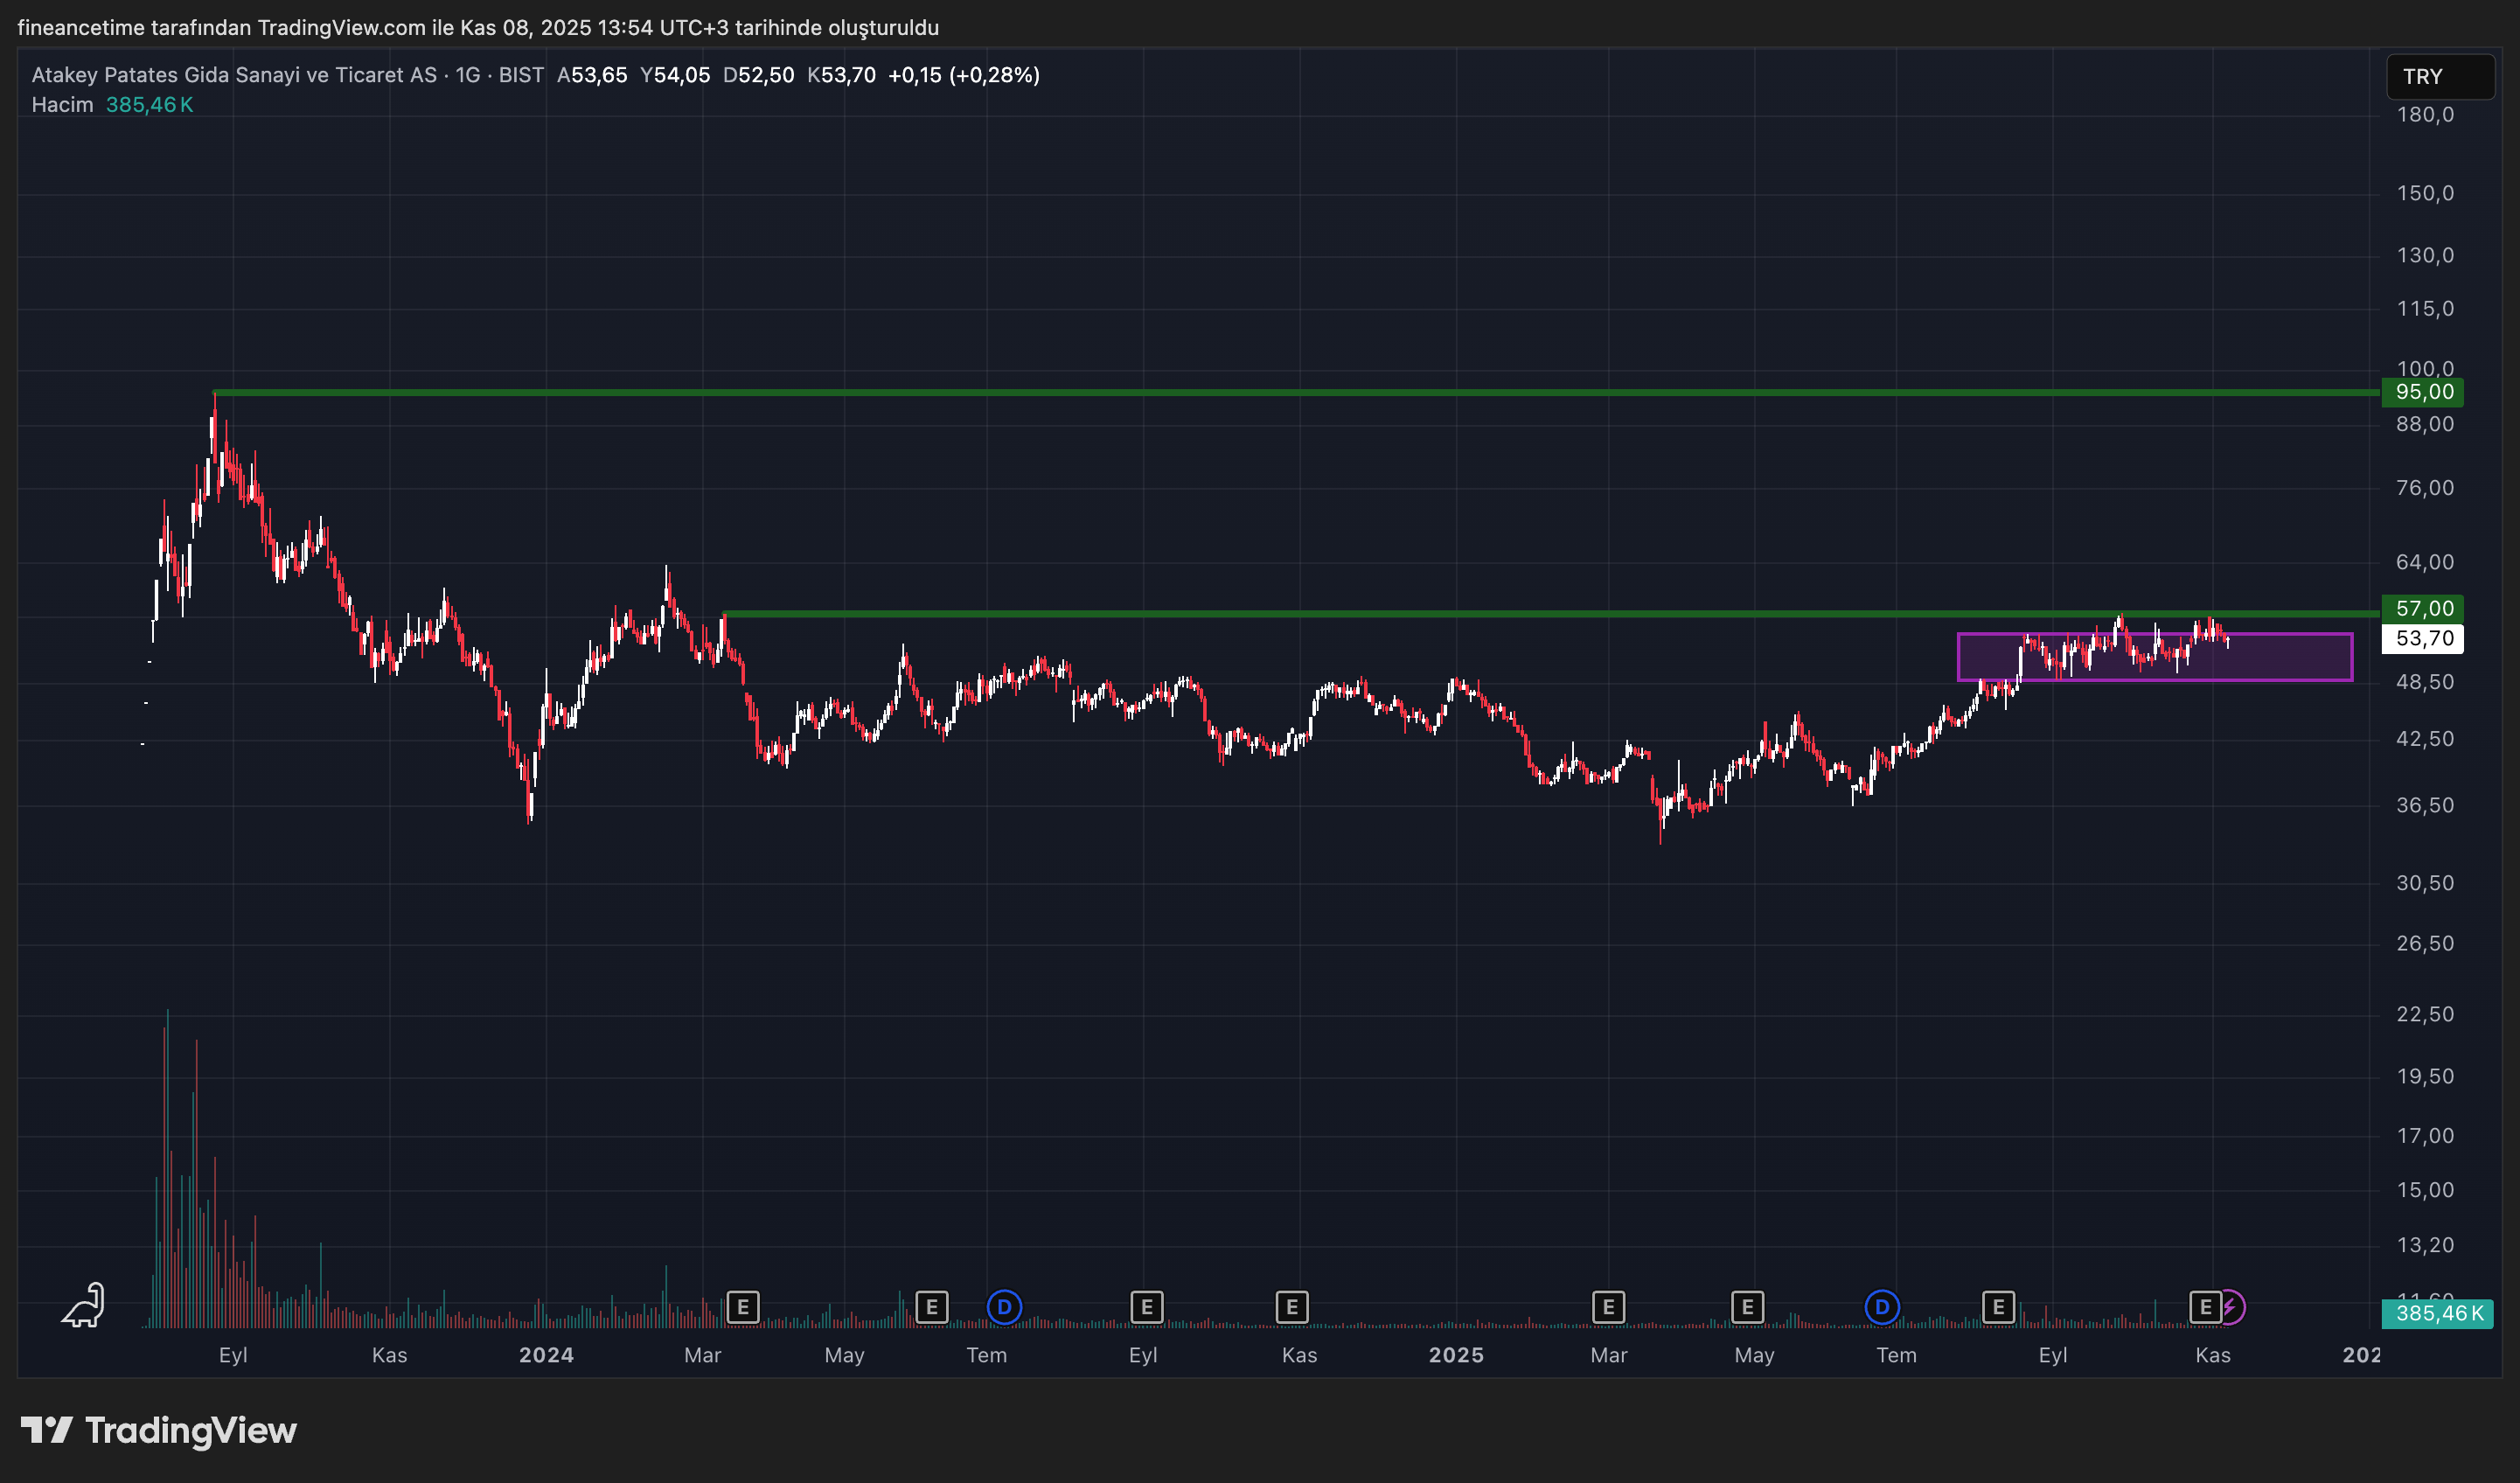
Task: Click the earnings E marker near Mar 2024
Action: (x=742, y=1307)
